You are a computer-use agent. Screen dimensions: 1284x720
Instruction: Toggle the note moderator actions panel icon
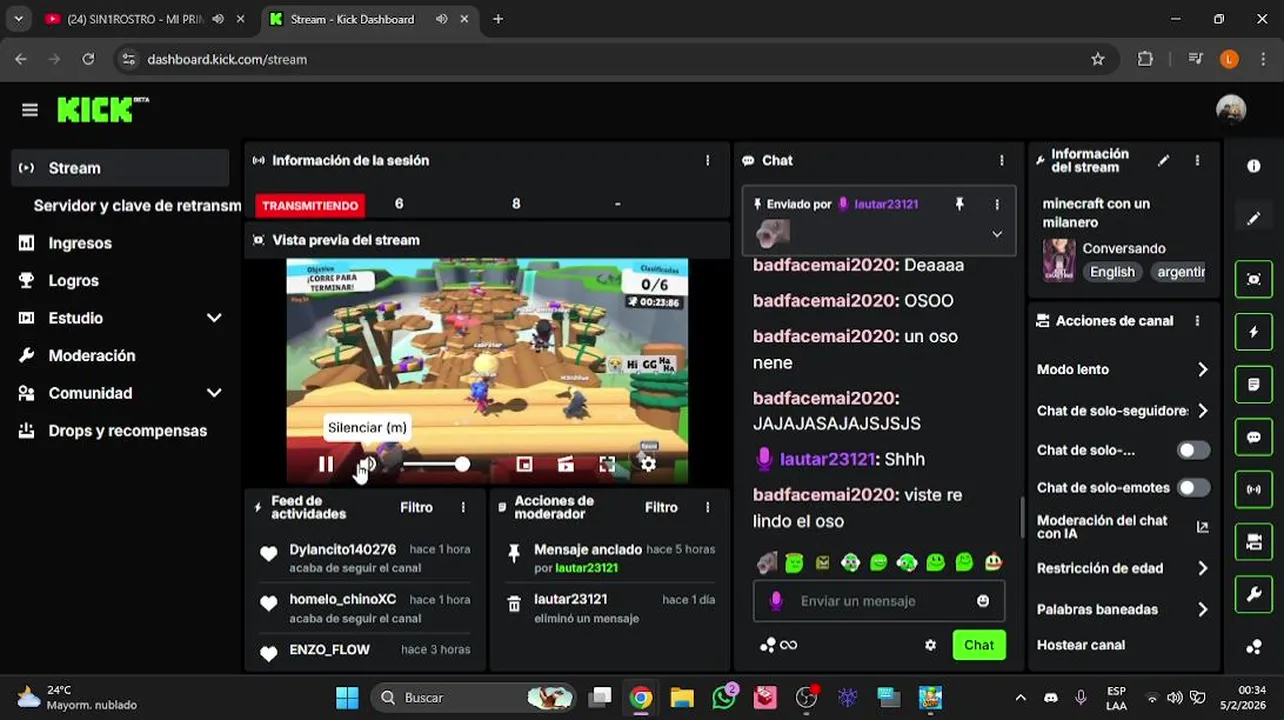tap(1254, 385)
